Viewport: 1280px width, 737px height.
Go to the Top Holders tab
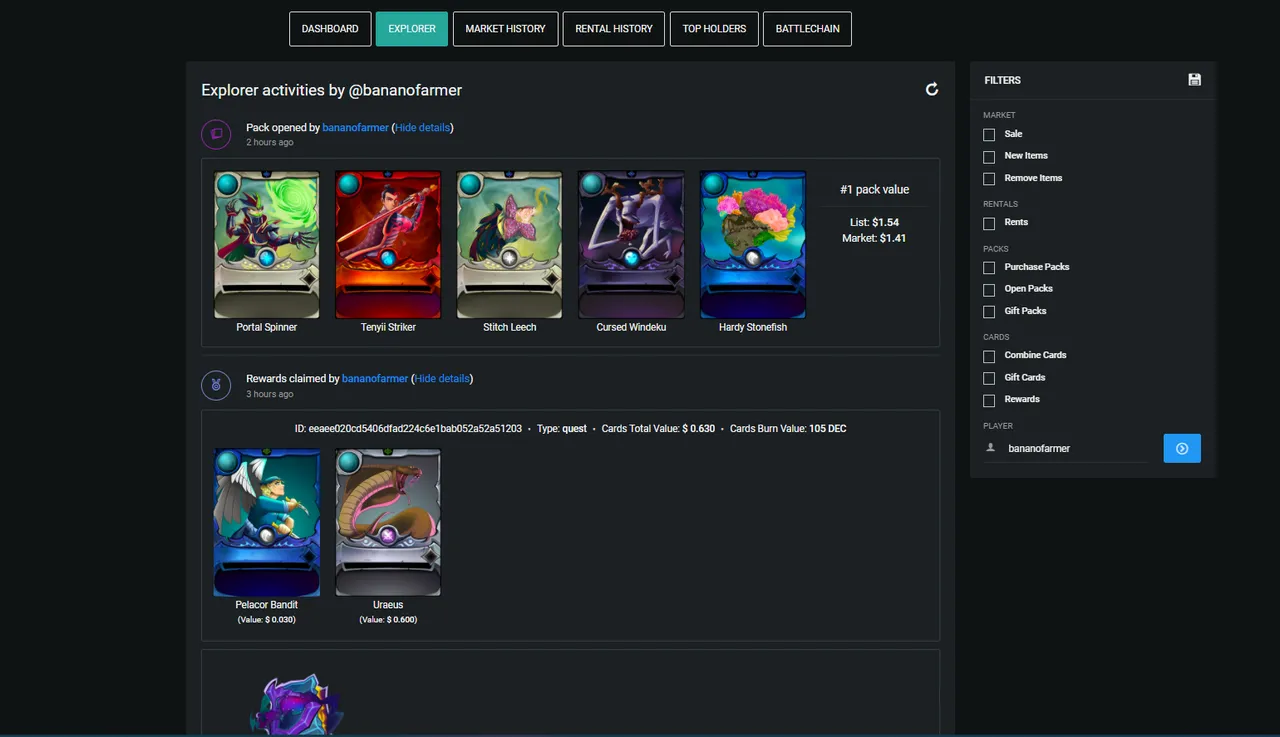714,29
